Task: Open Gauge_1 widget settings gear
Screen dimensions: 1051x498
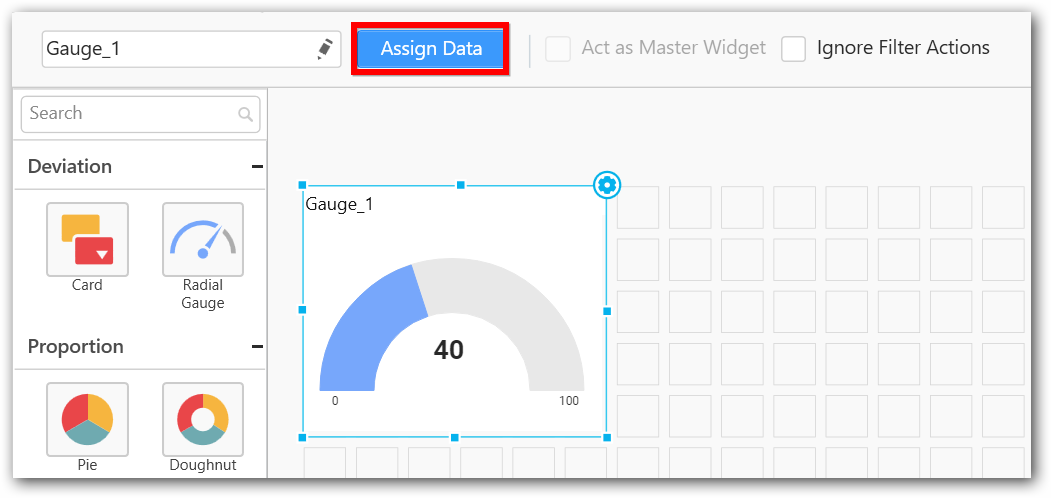Action: 607,185
